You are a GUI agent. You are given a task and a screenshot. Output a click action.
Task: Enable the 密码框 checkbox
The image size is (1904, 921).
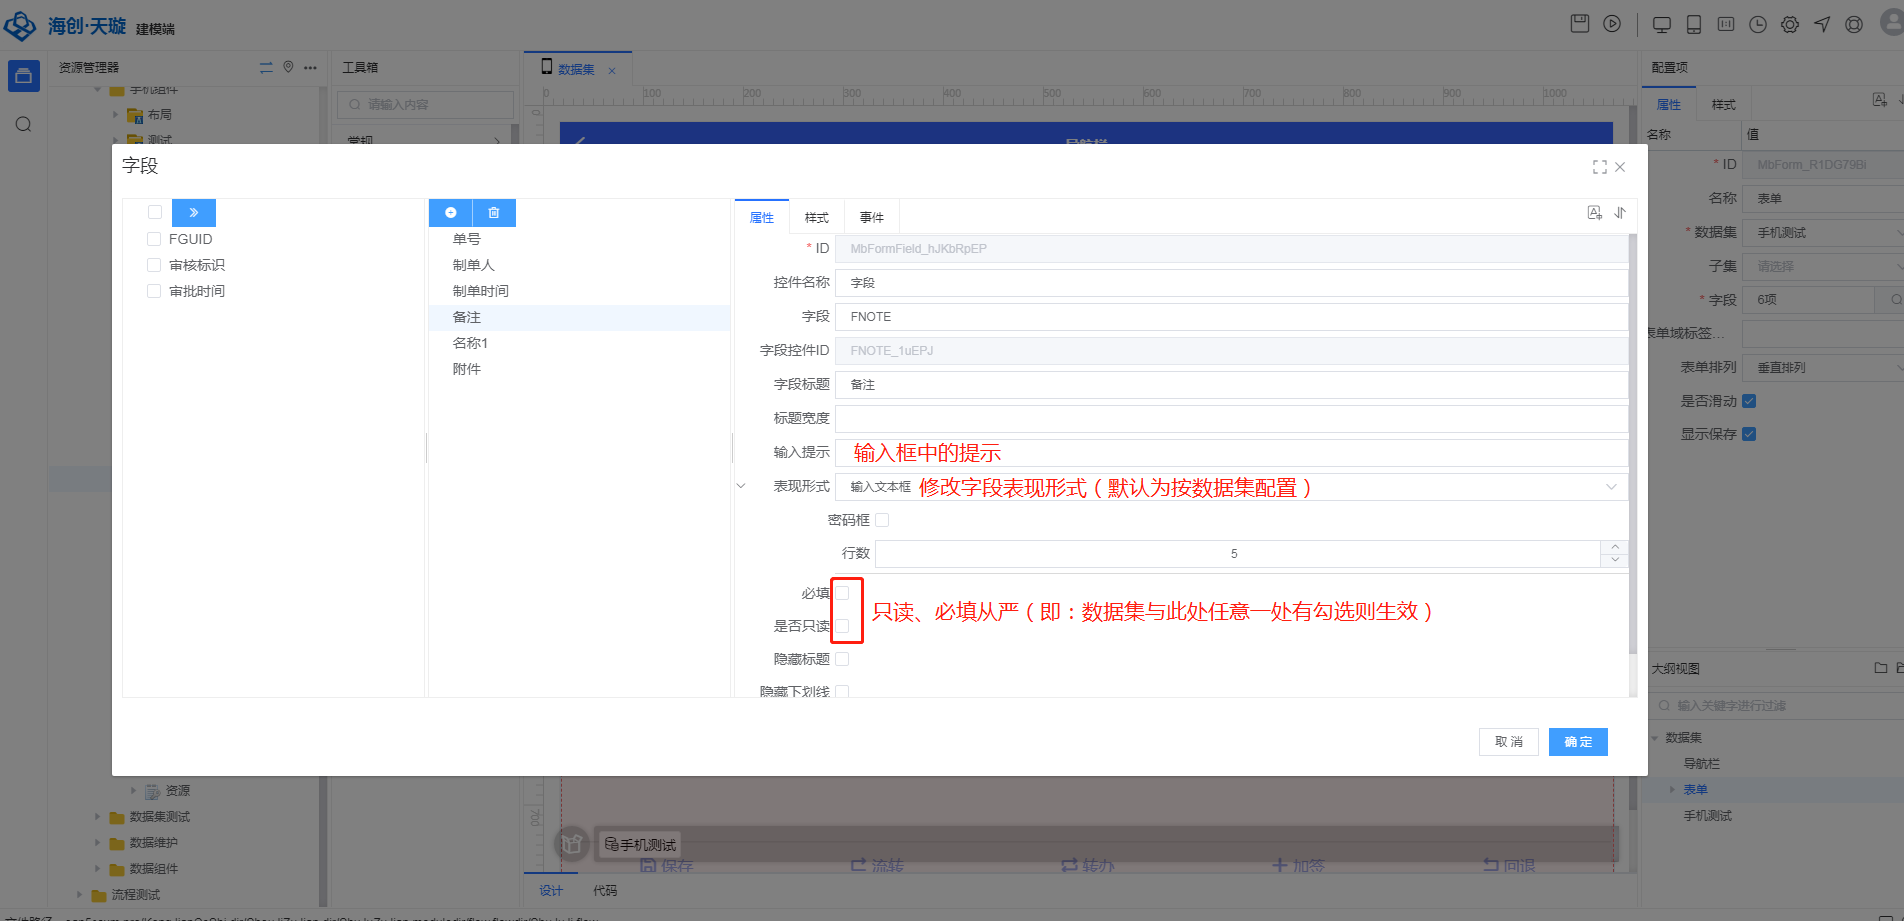(x=882, y=520)
